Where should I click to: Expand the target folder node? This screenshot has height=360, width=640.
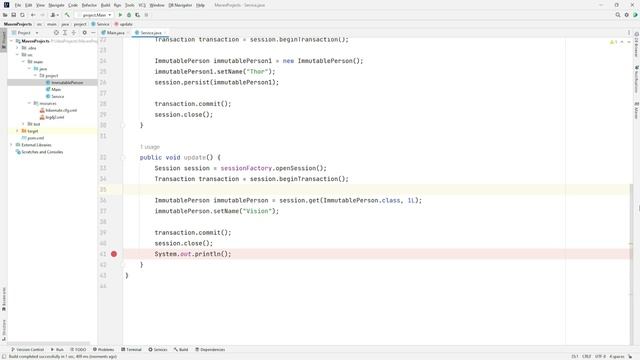[18, 131]
